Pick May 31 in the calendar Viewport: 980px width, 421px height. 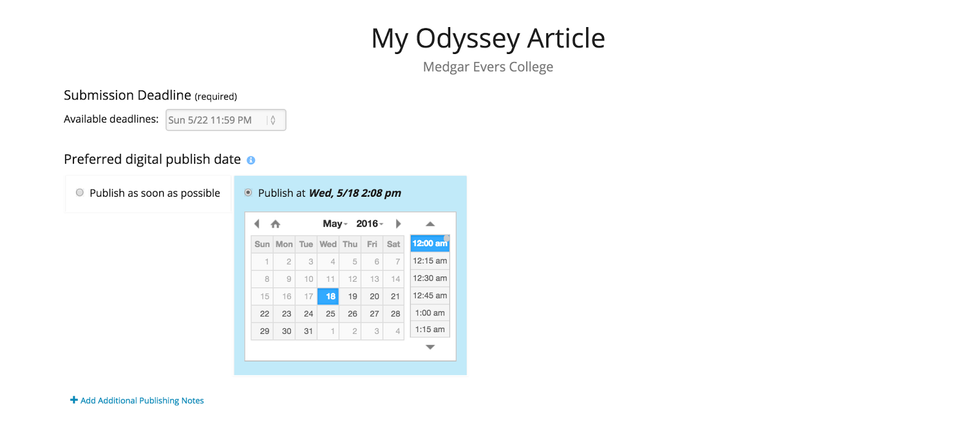(308, 331)
